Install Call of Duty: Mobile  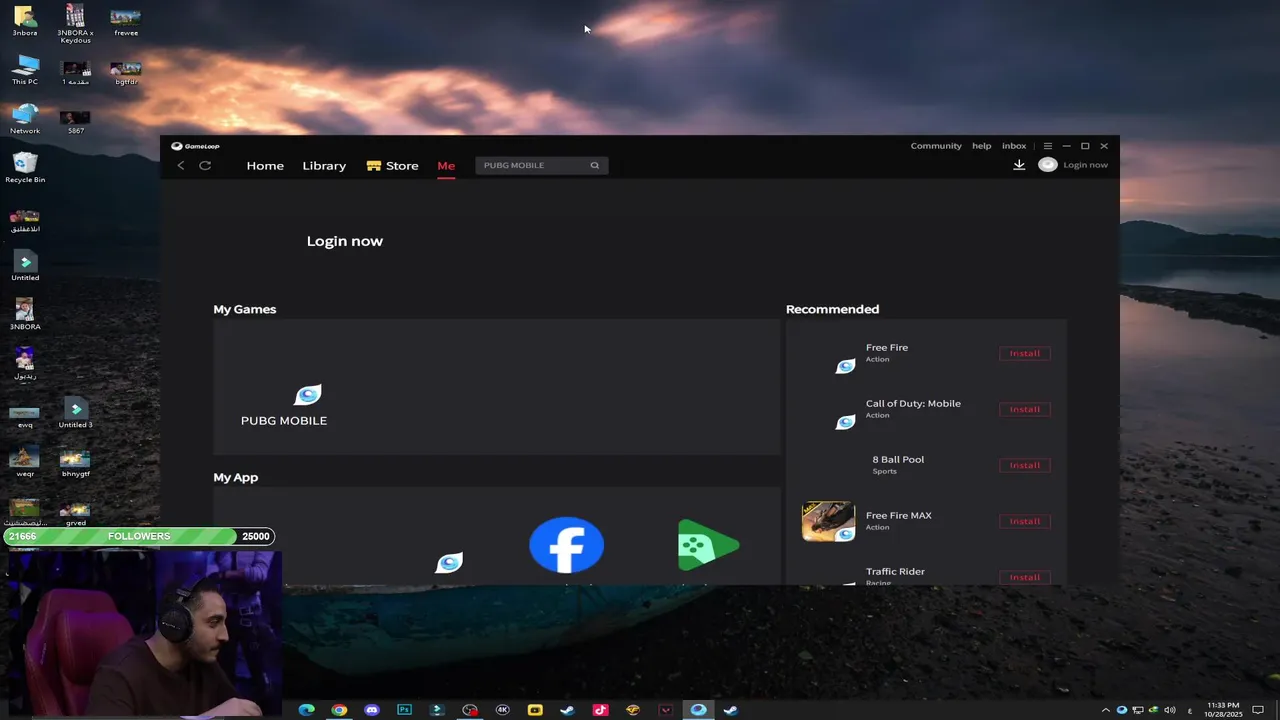click(1025, 409)
